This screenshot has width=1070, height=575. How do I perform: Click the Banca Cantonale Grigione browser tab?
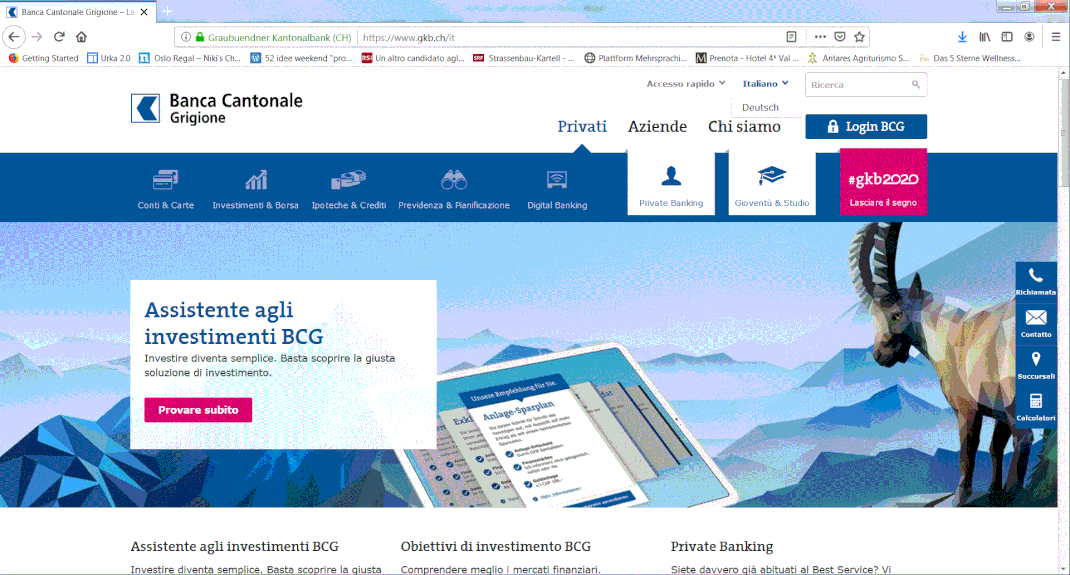click(x=77, y=12)
